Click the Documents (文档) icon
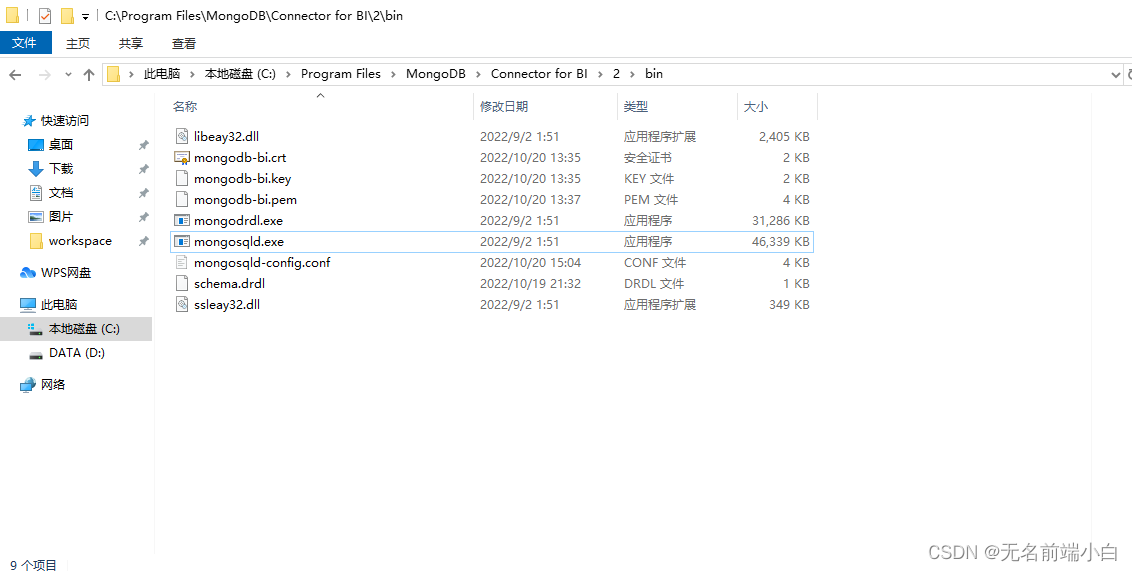The image size is (1132, 571). pyautogui.click(x=35, y=193)
